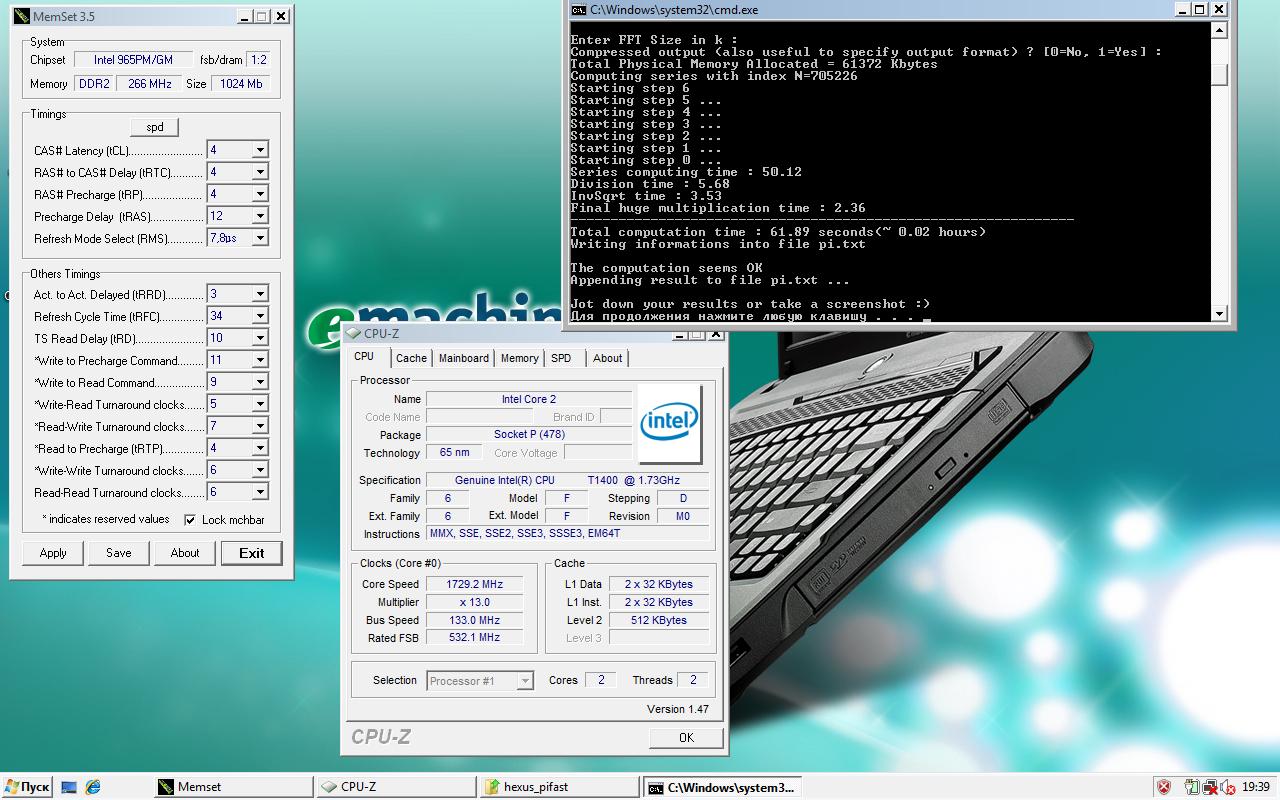This screenshot has width=1280, height=800.
Task: Click the MemSet title bar icon
Action: click(x=22, y=16)
